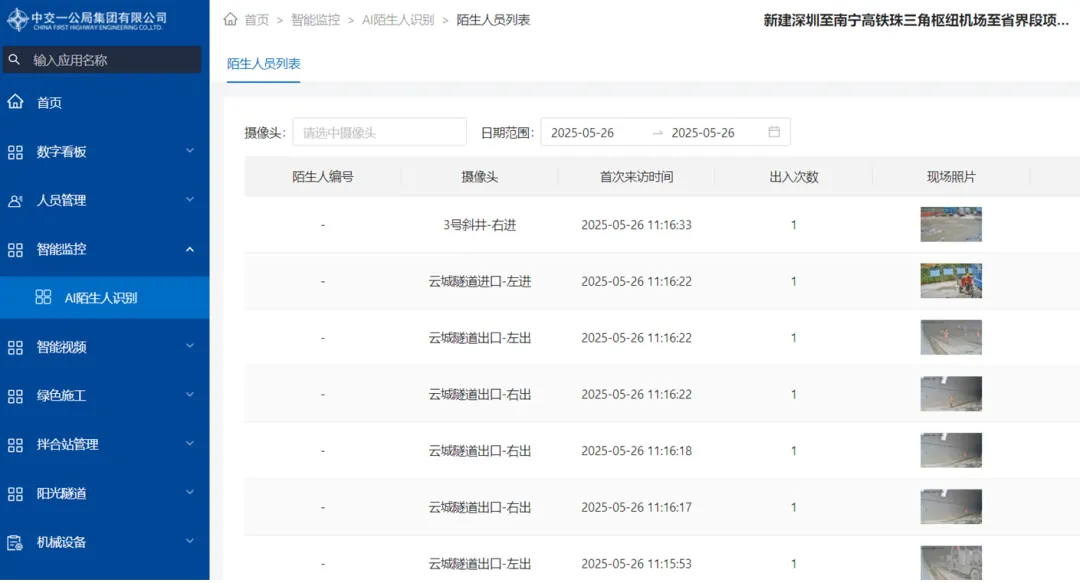The height and width of the screenshot is (583, 1080).
Task: Click the company logo at top left
Action: (x=87, y=19)
